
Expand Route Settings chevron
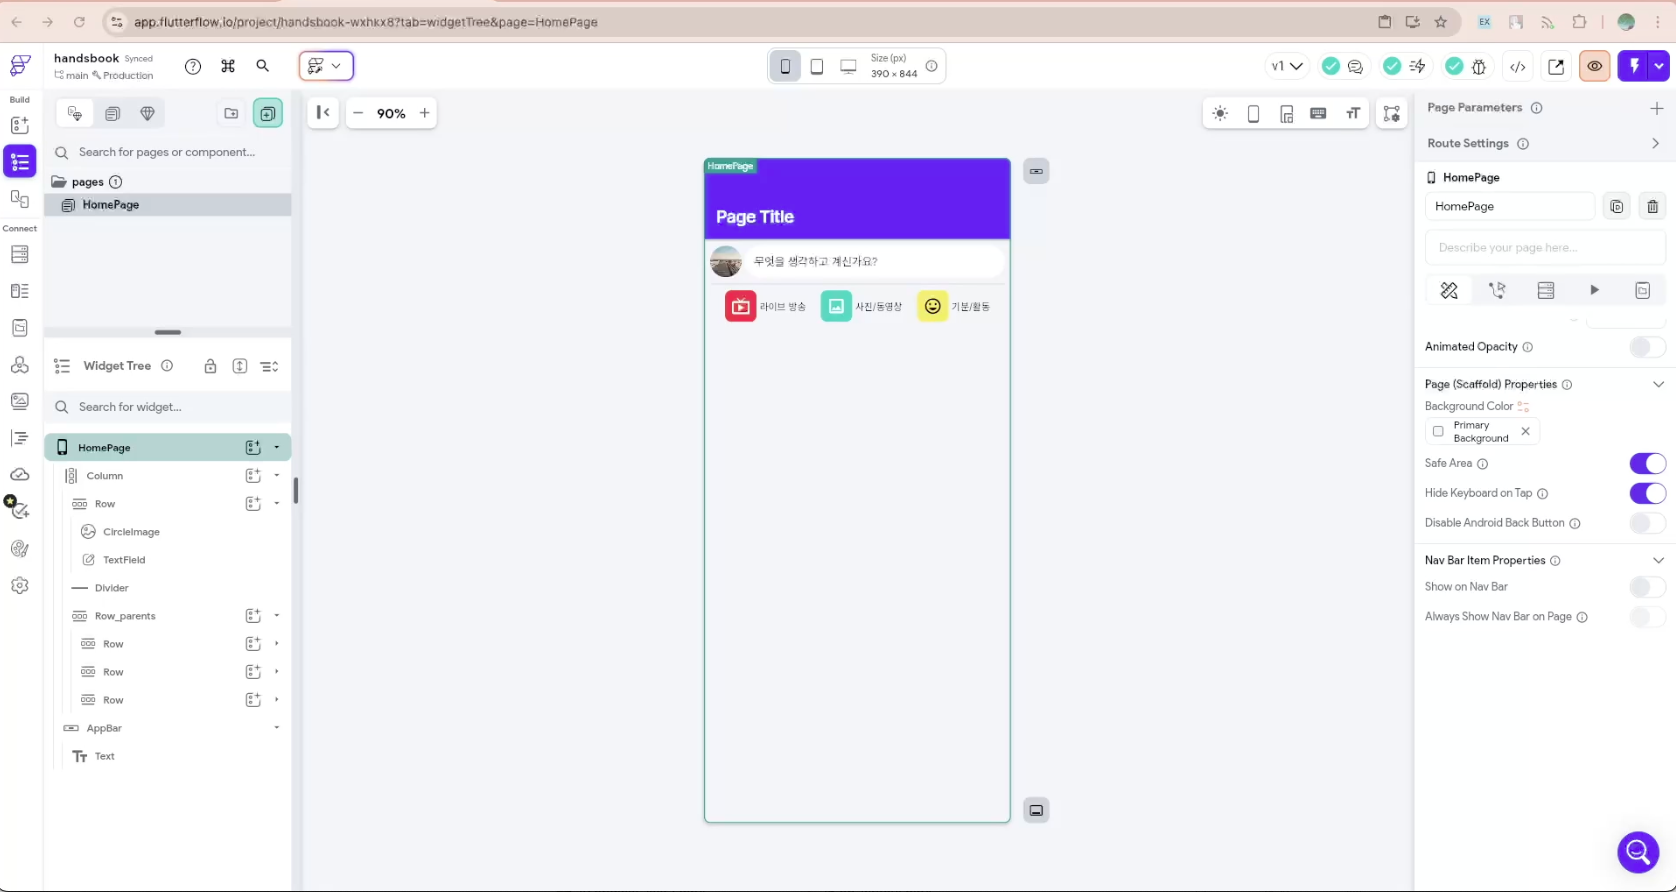[1656, 143]
